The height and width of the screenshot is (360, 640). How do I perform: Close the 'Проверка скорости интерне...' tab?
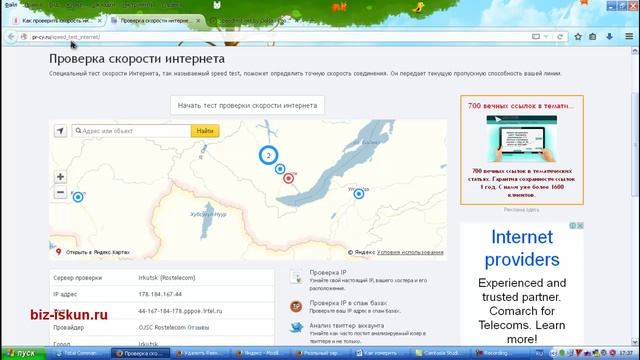198,20
